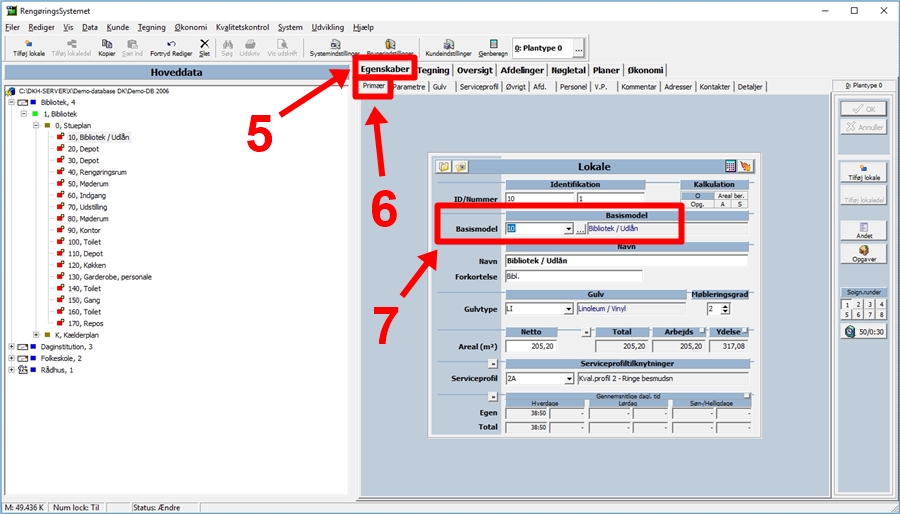Click the hand pointer icon in Lokale header
900x514 pixels.
coord(746,166)
